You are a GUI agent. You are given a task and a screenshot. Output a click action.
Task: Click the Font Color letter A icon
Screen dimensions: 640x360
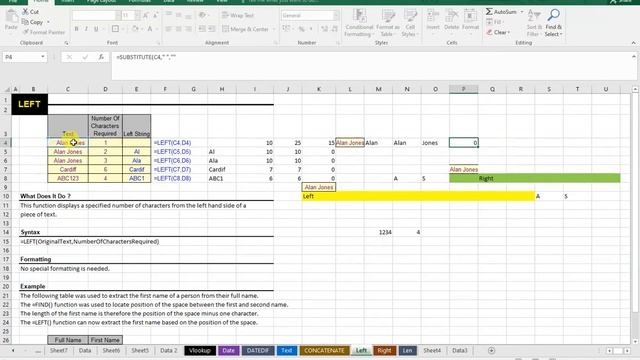pyautogui.click(x=150, y=29)
